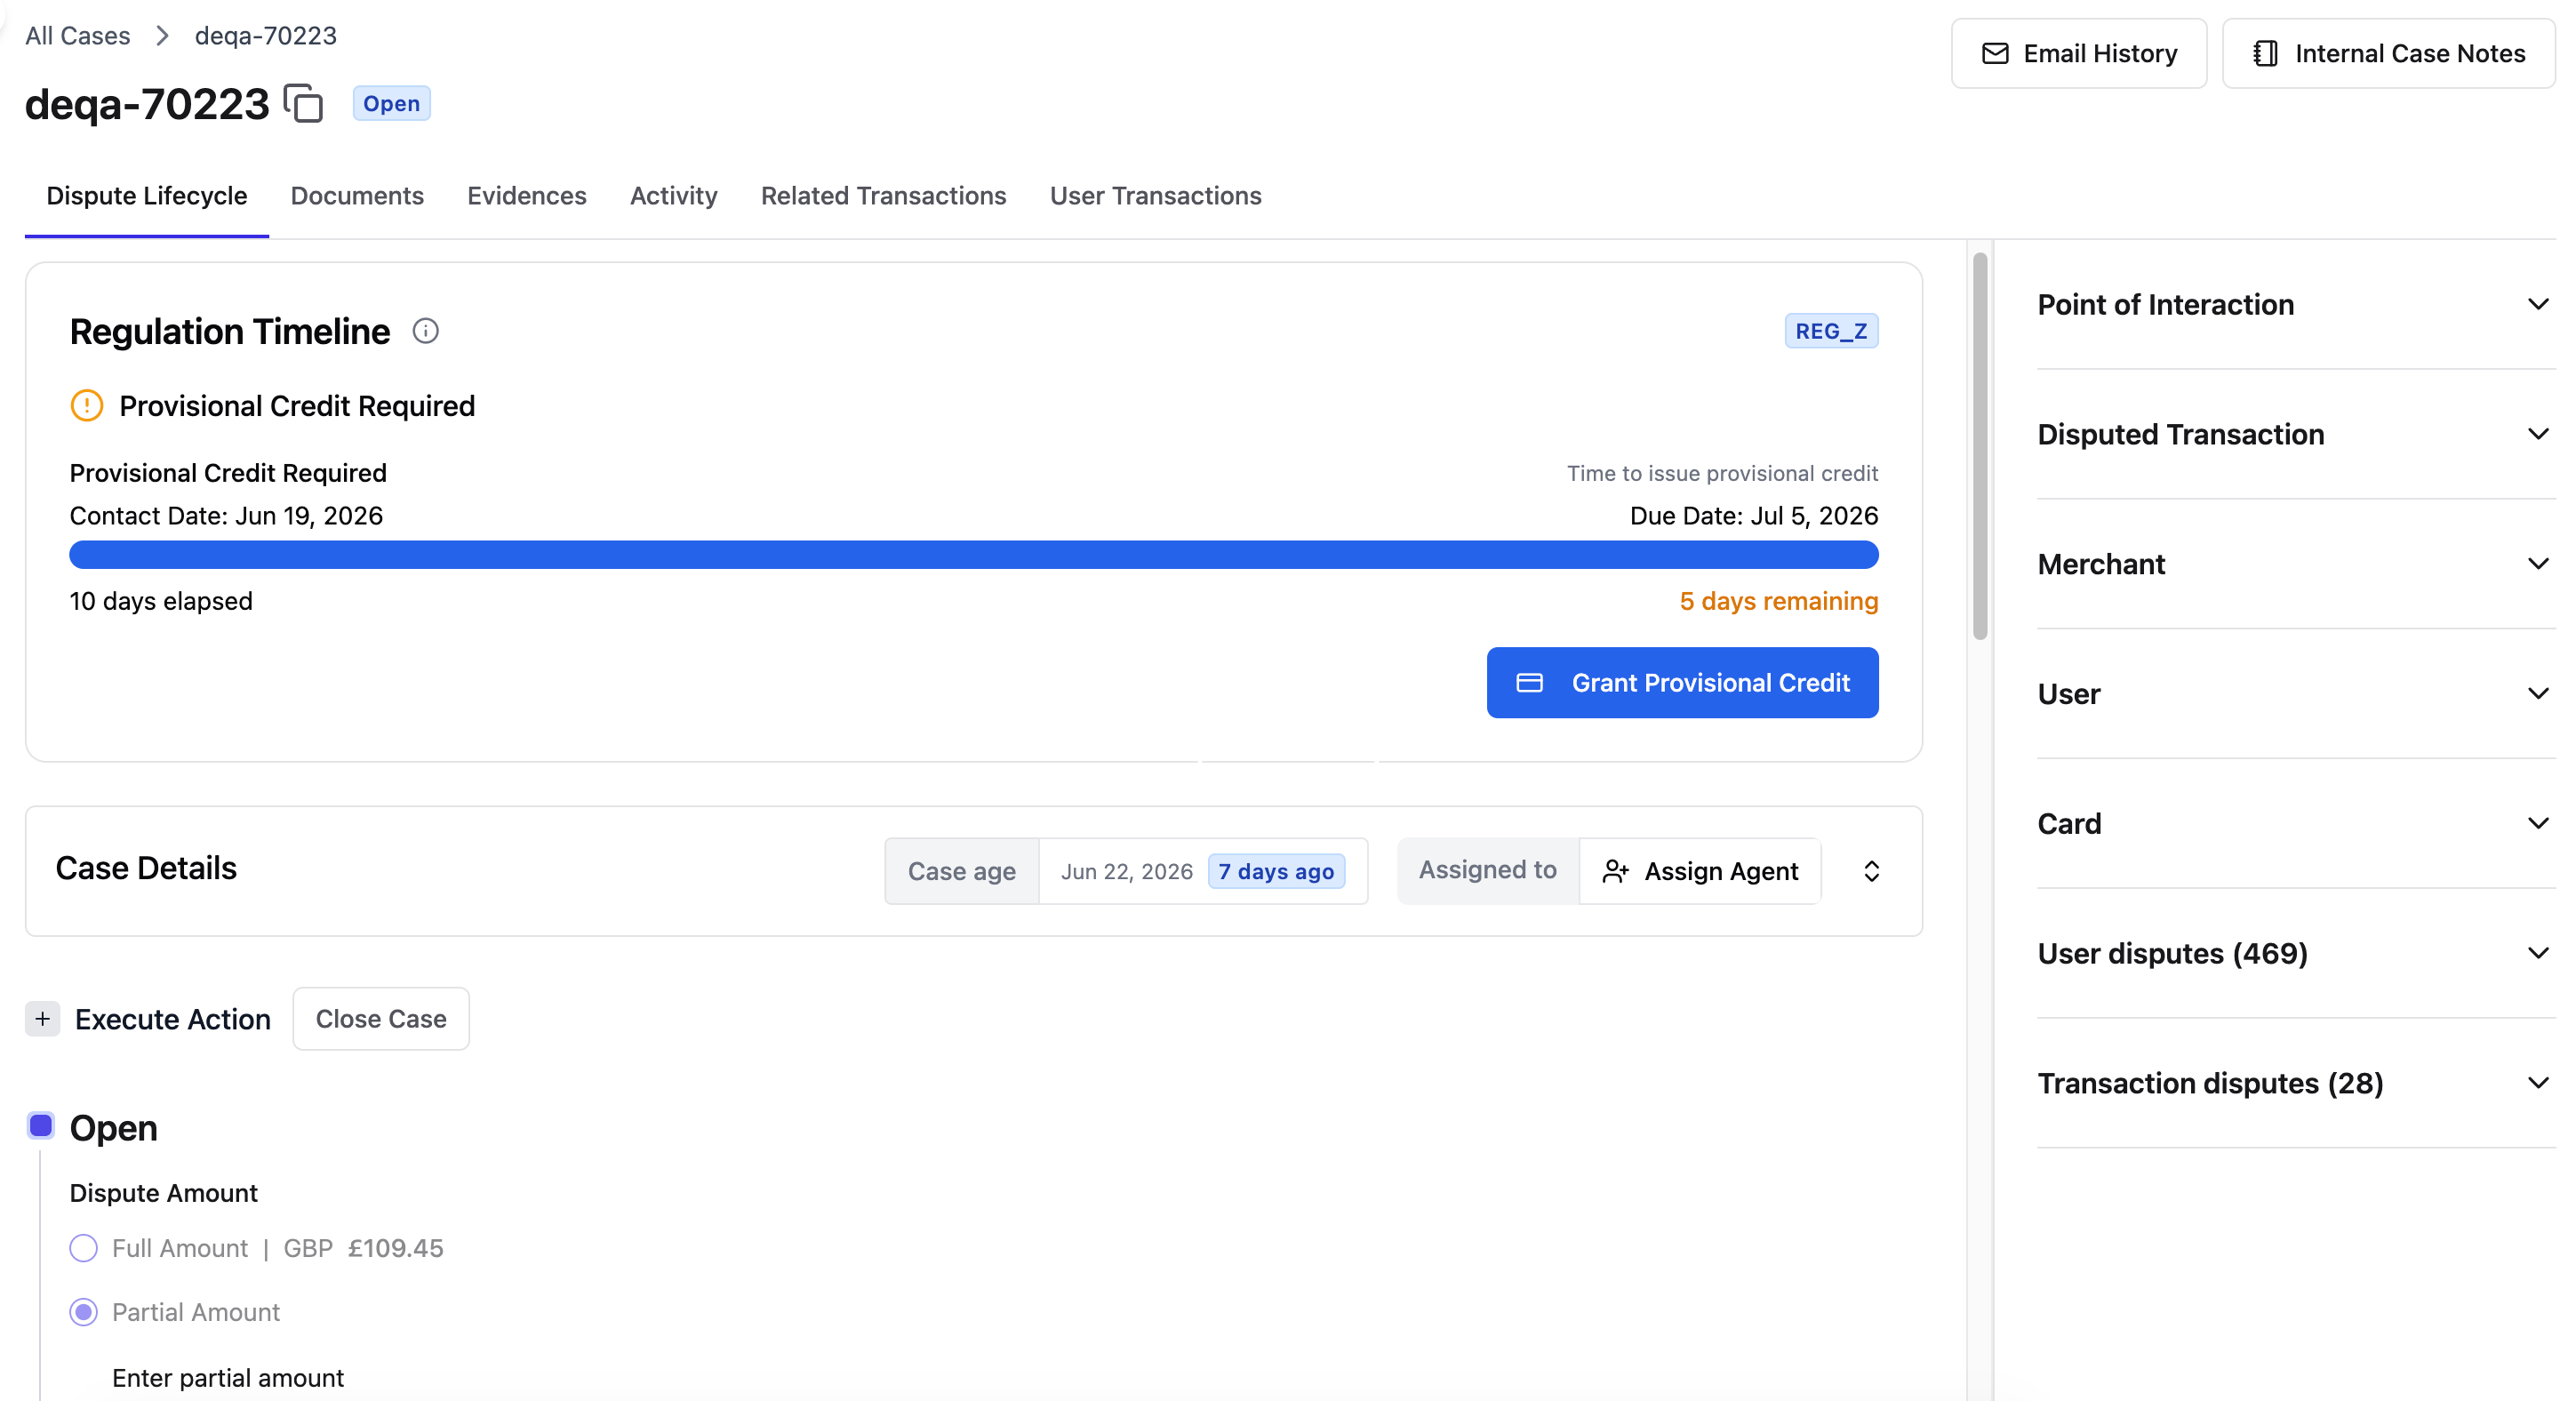Screen dimensions: 2576x1401
Task: Expand the Merchant section
Action: (2296, 564)
